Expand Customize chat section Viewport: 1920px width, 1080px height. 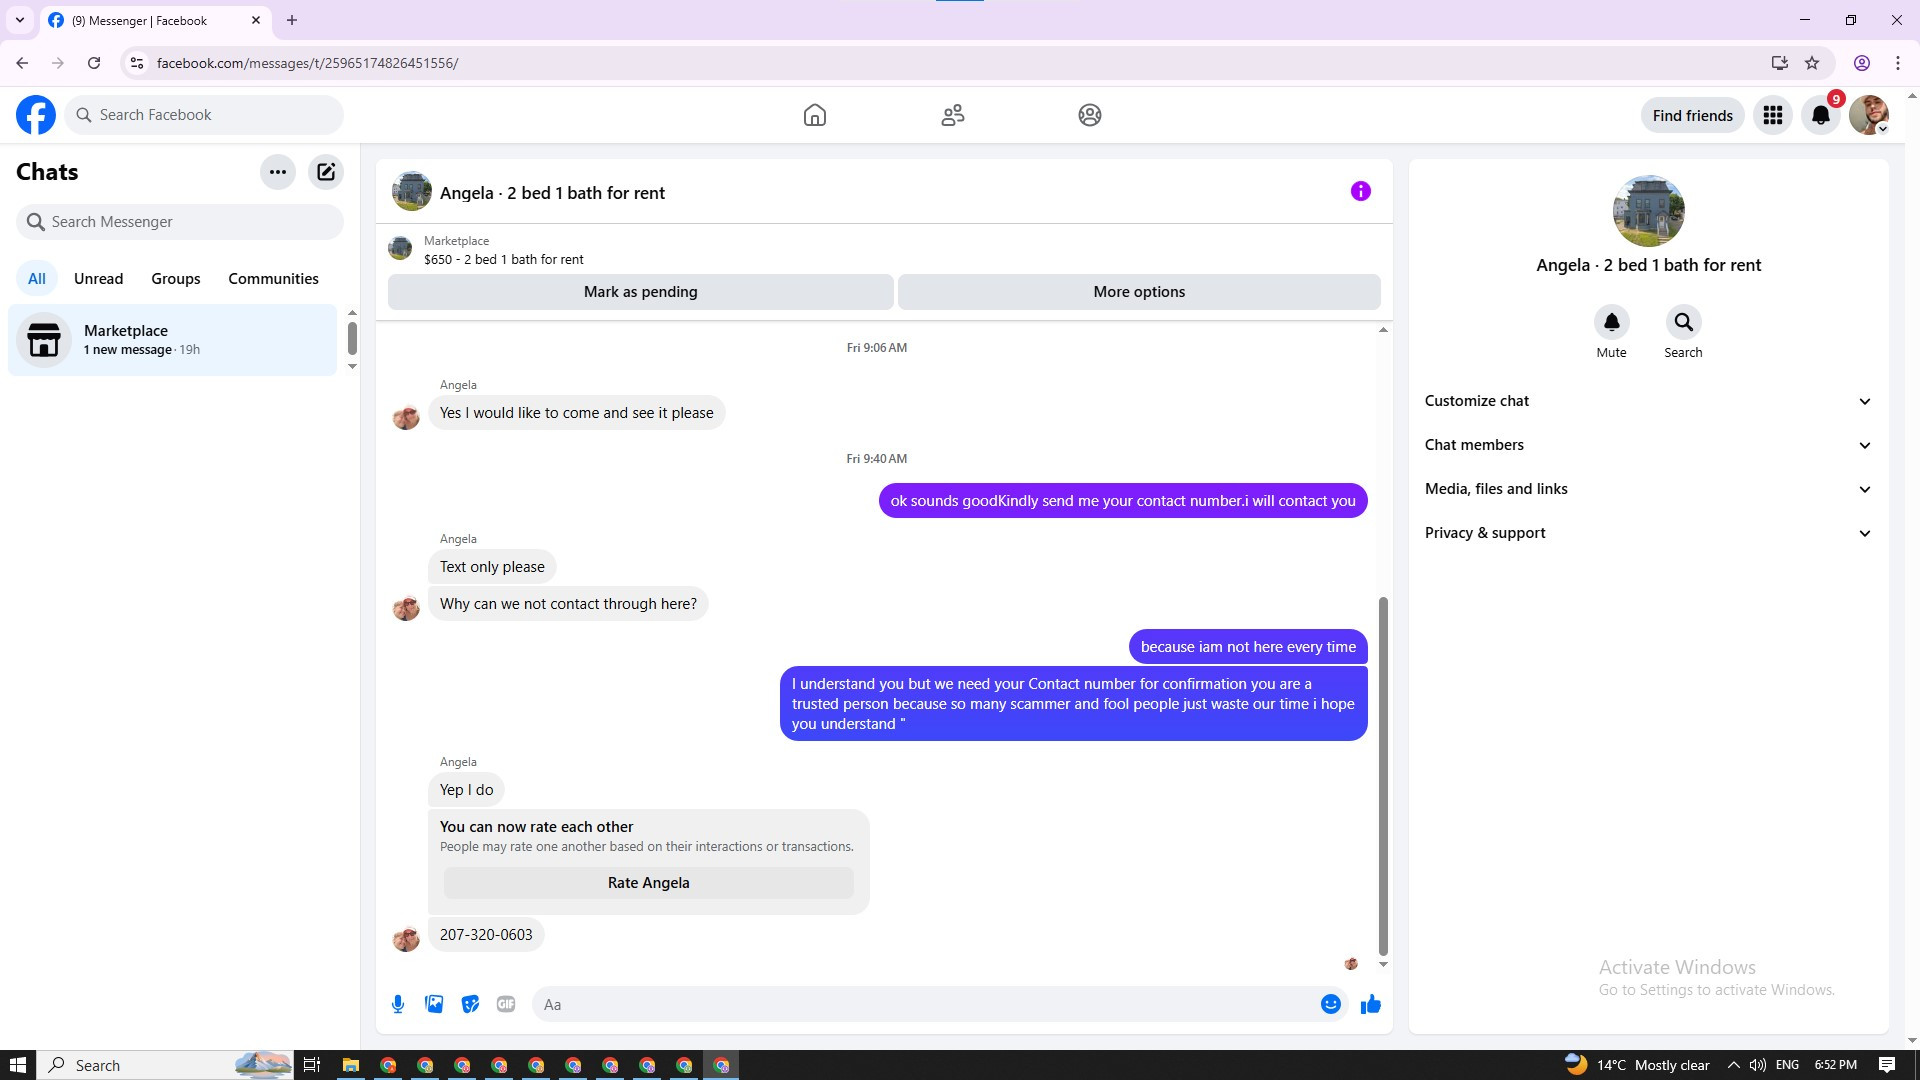click(1648, 401)
